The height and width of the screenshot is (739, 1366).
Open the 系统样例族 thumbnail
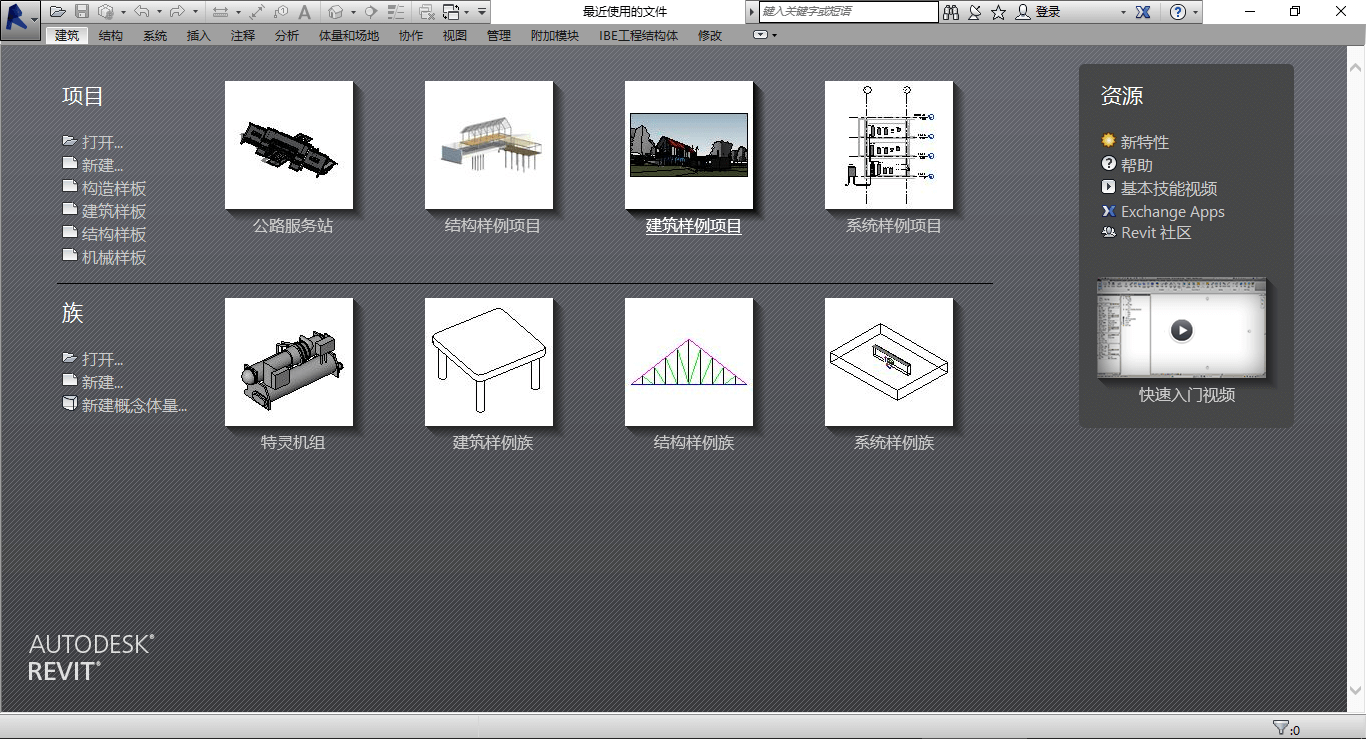click(x=889, y=362)
